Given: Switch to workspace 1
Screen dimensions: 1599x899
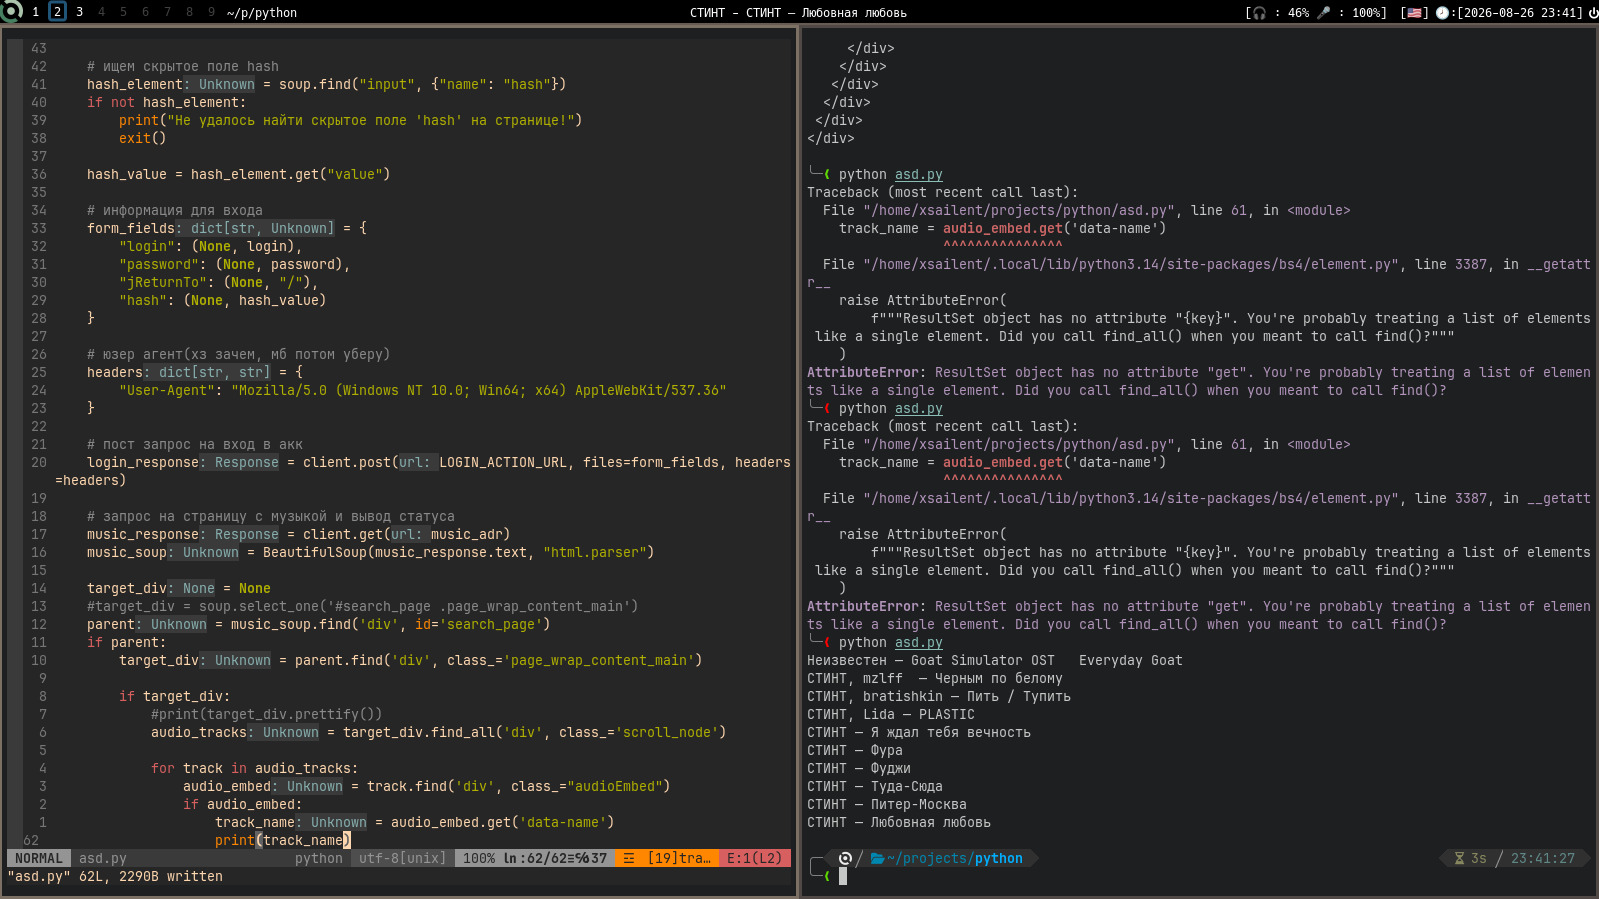Looking at the screenshot, I should pos(36,12).
